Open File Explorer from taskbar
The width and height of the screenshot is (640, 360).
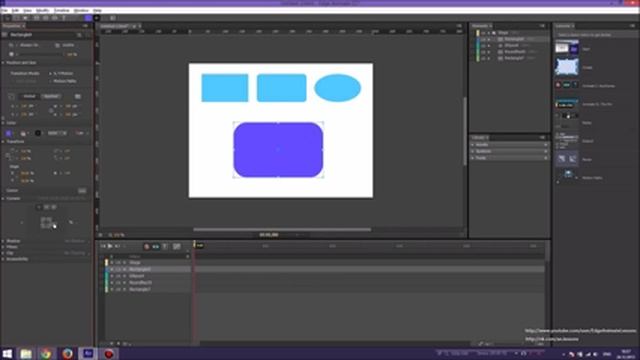point(26,353)
